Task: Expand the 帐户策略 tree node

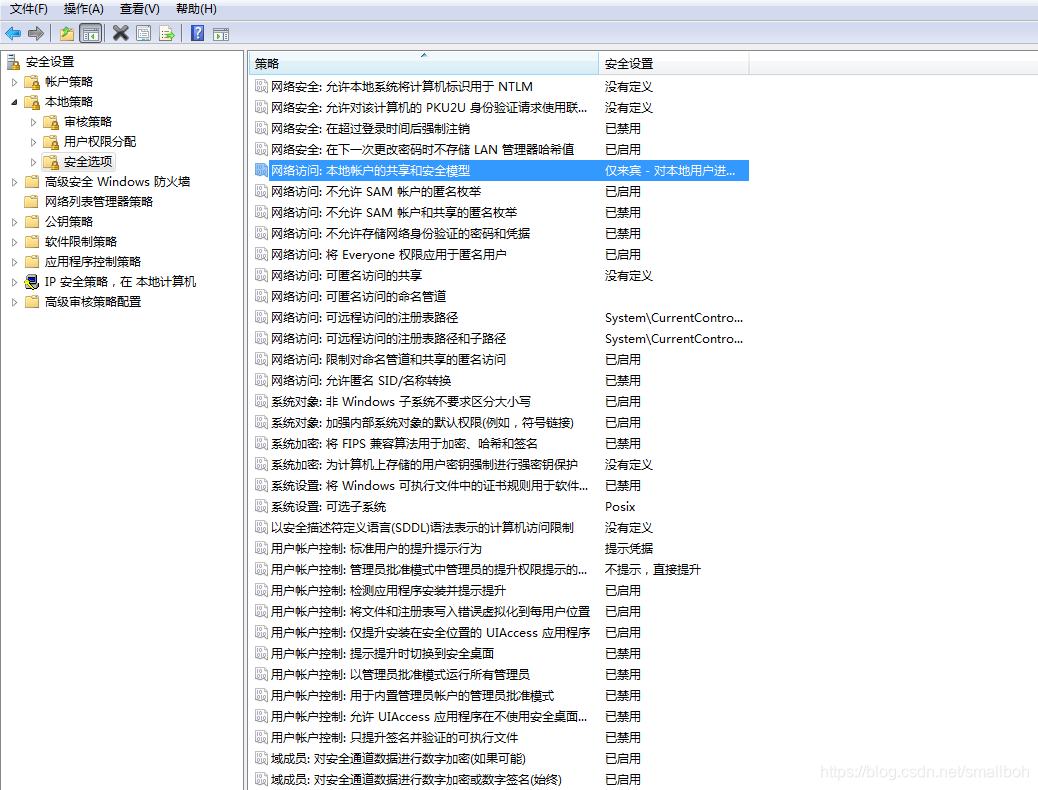Action: tap(15, 82)
